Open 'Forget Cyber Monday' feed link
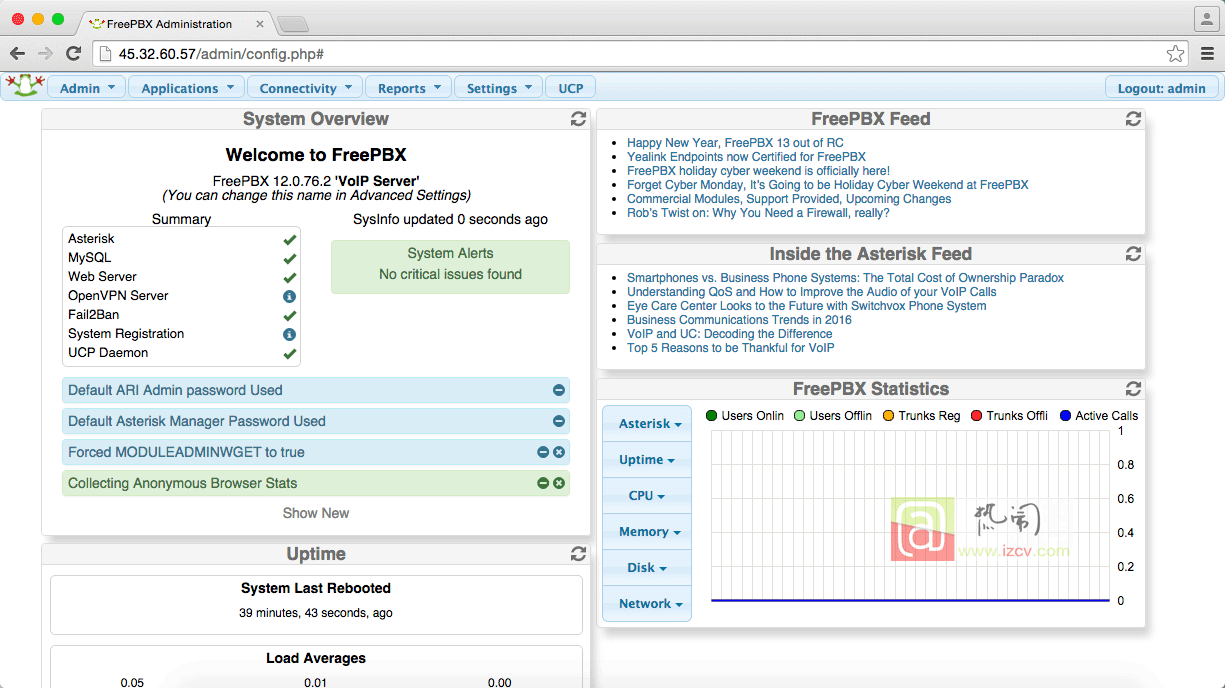Screen dimensions: 1225x688 827,185
